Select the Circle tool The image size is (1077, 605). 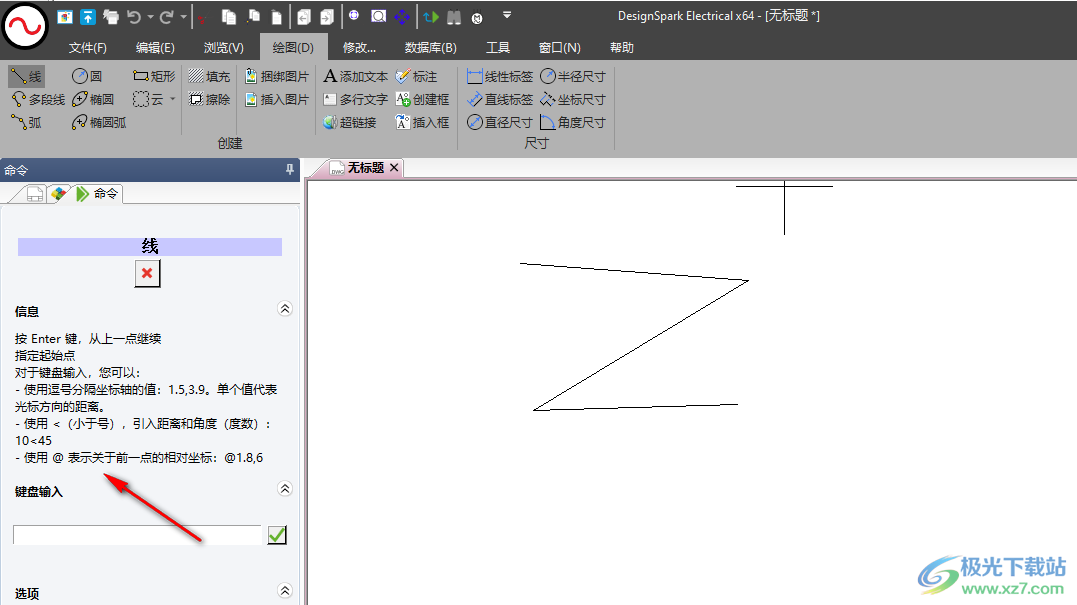click(87, 76)
